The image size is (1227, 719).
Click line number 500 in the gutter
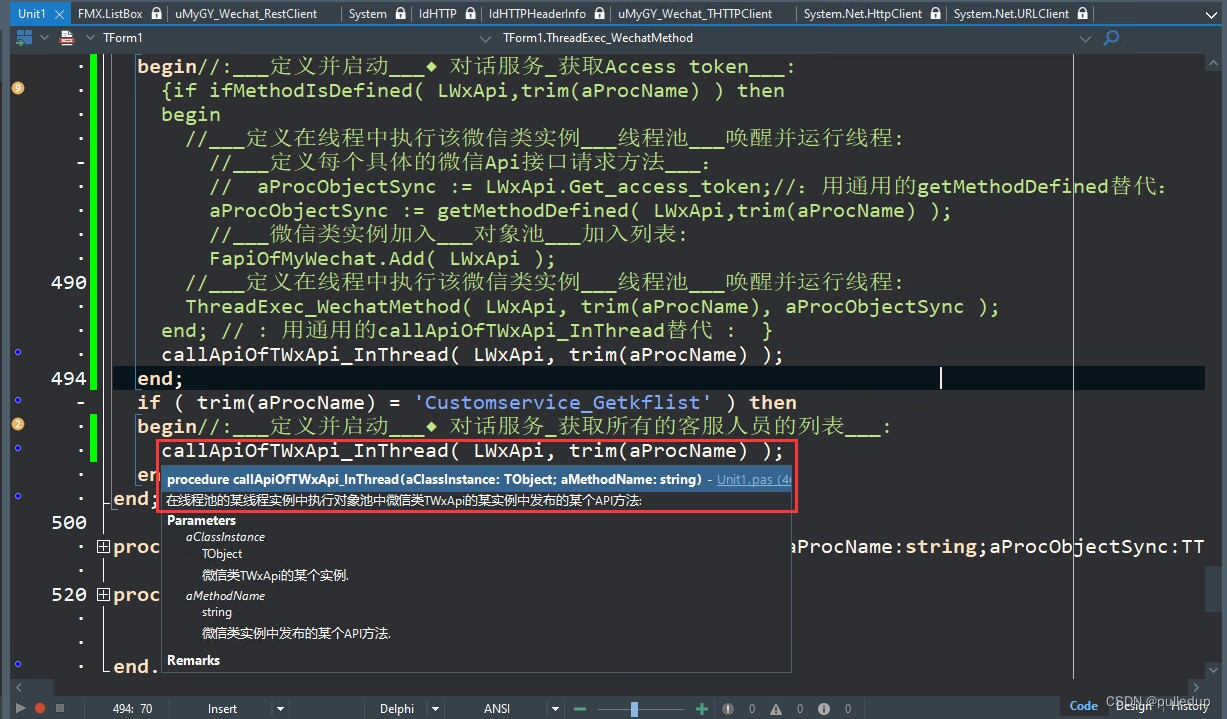(x=68, y=523)
